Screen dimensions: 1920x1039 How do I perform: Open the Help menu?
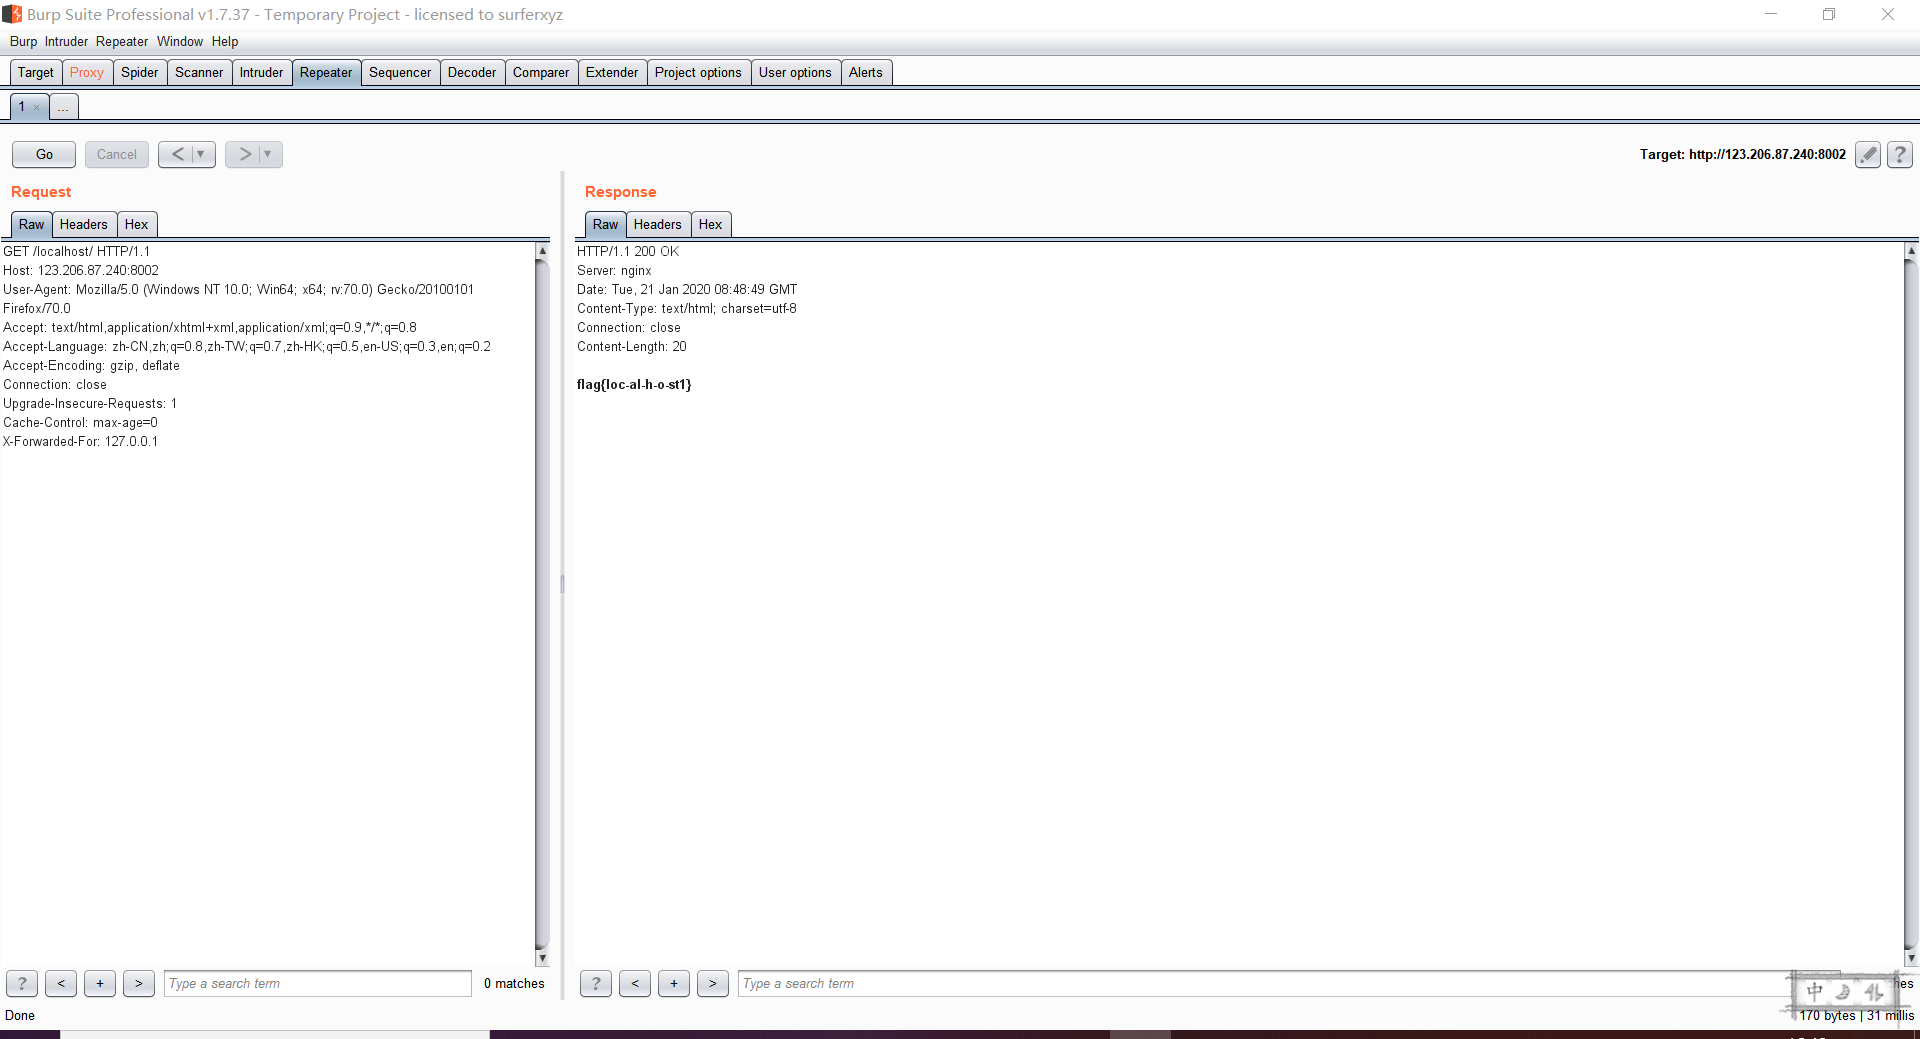[x=225, y=41]
